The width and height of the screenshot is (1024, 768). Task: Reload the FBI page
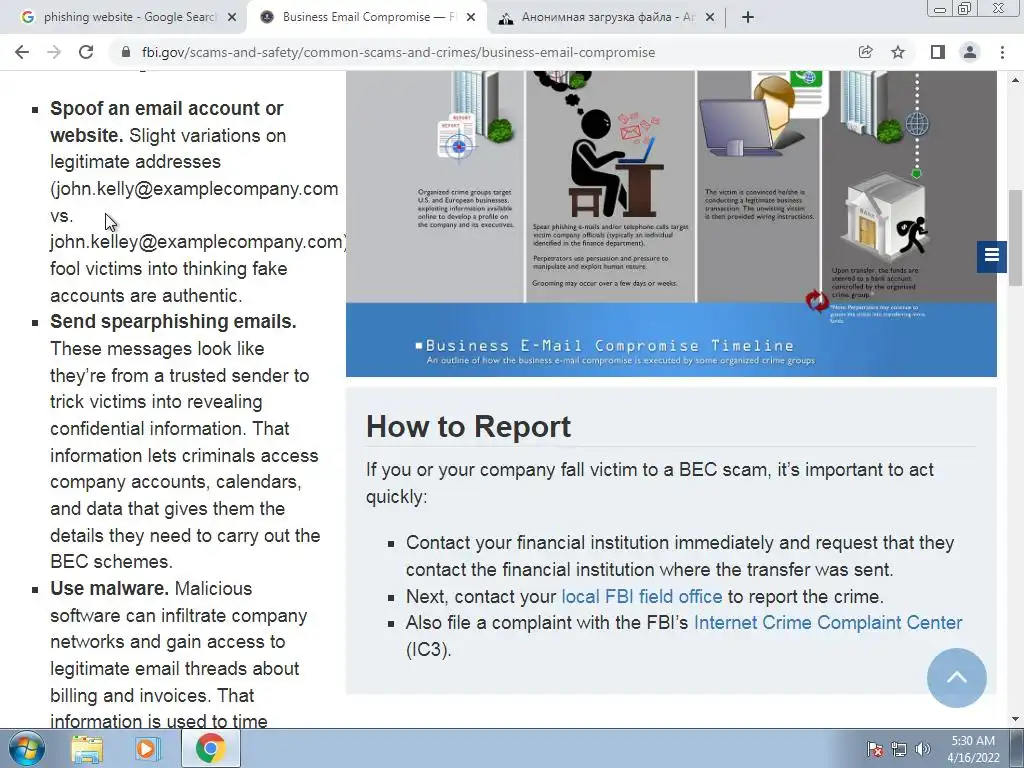(x=86, y=52)
